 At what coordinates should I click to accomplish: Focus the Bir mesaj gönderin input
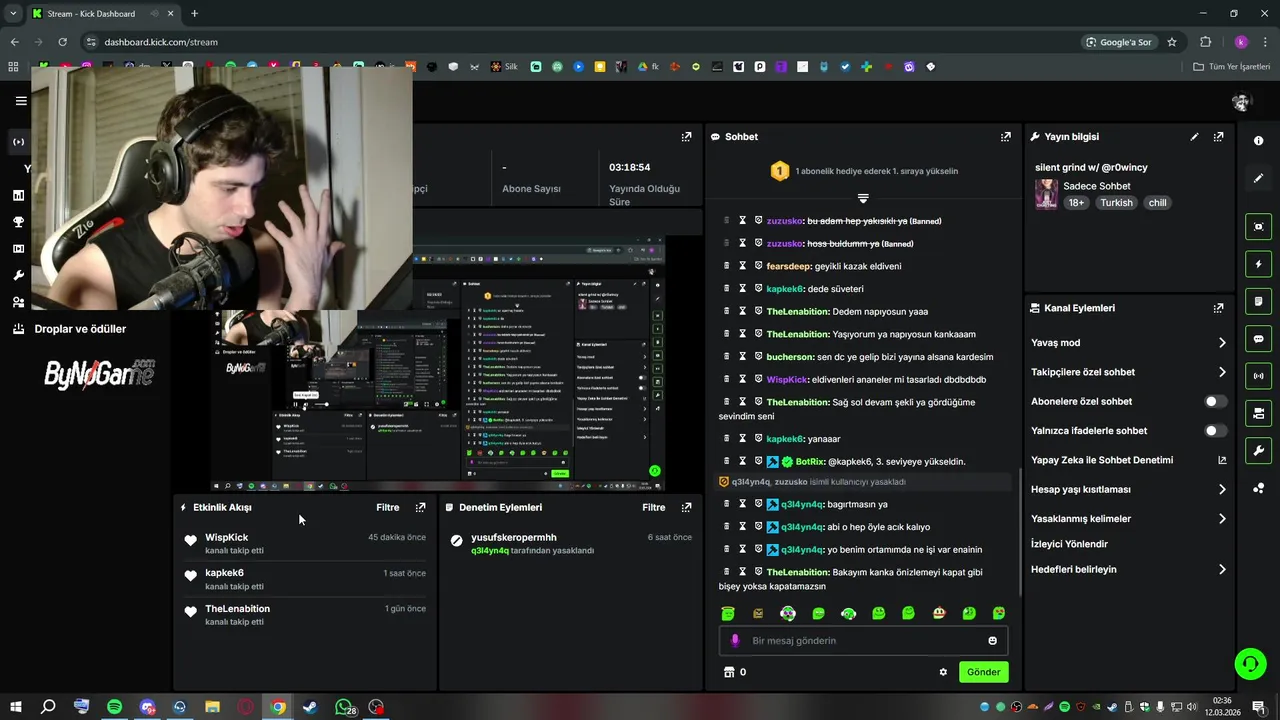863,641
